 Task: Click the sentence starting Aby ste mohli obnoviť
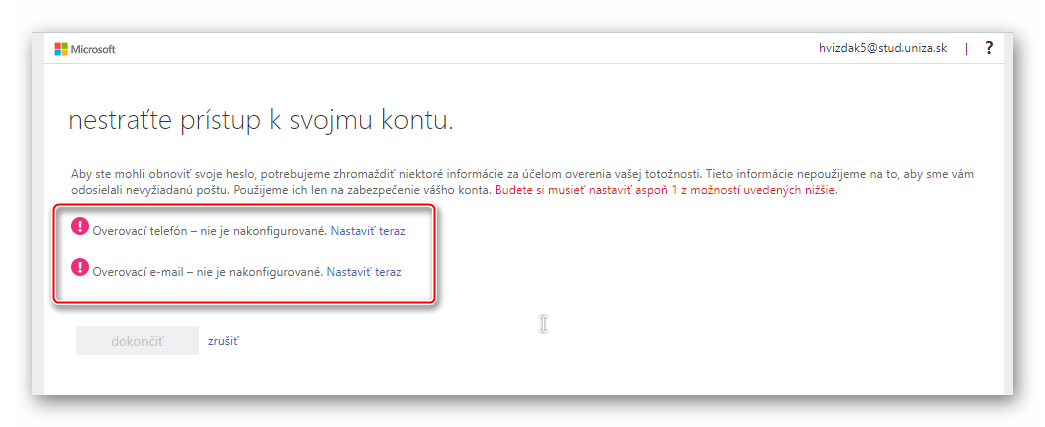(380, 174)
